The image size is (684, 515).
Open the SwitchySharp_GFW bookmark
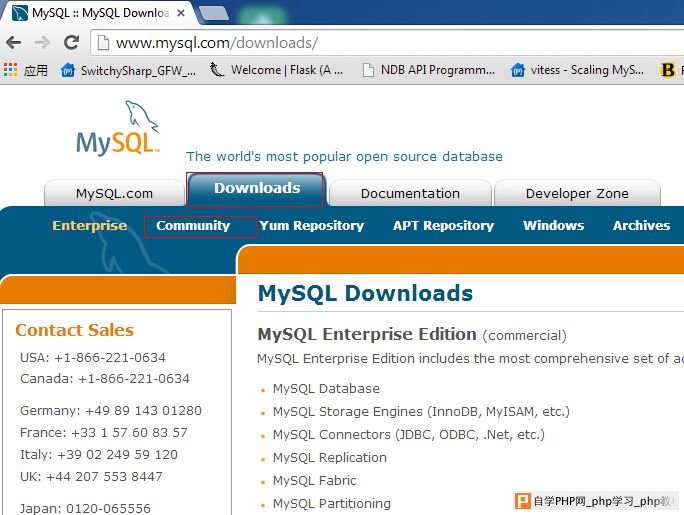point(128,70)
